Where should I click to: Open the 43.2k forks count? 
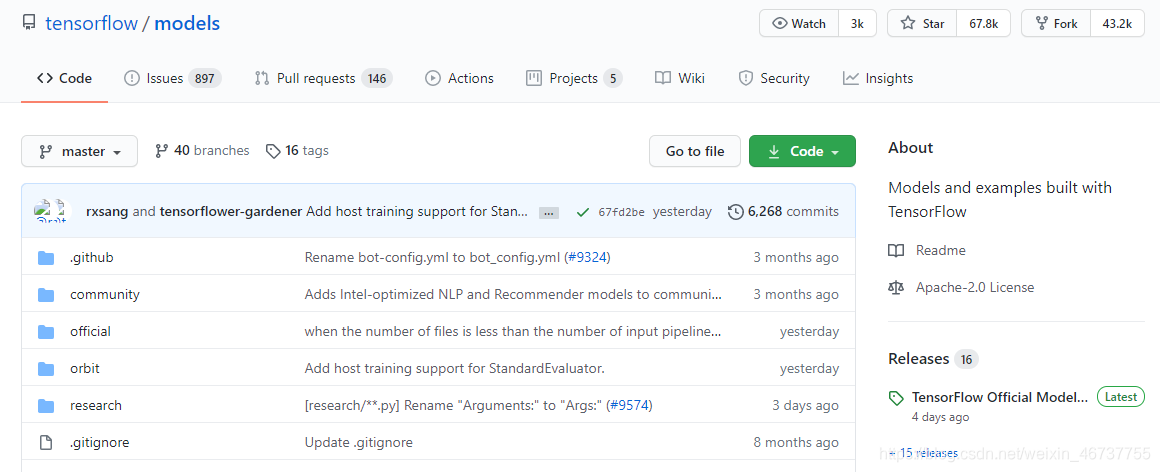point(1117,24)
